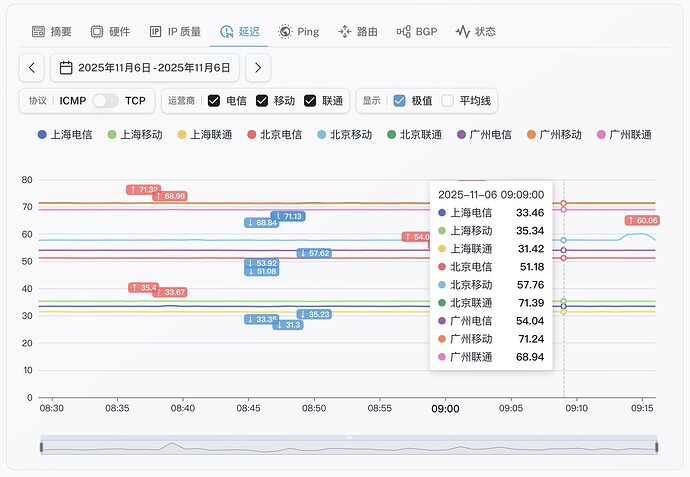Click the min marker 57.62
This screenshot has width=690, height=477.
pos(314,253)
